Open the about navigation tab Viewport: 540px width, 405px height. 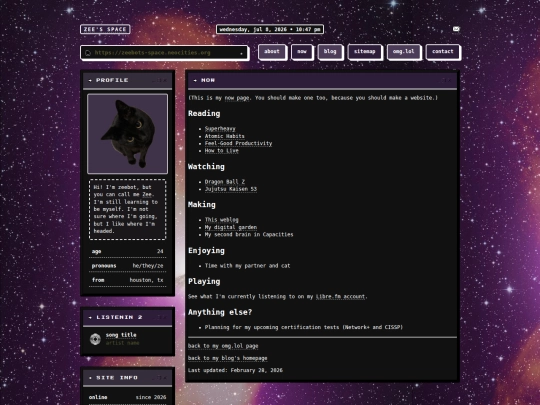272,52
